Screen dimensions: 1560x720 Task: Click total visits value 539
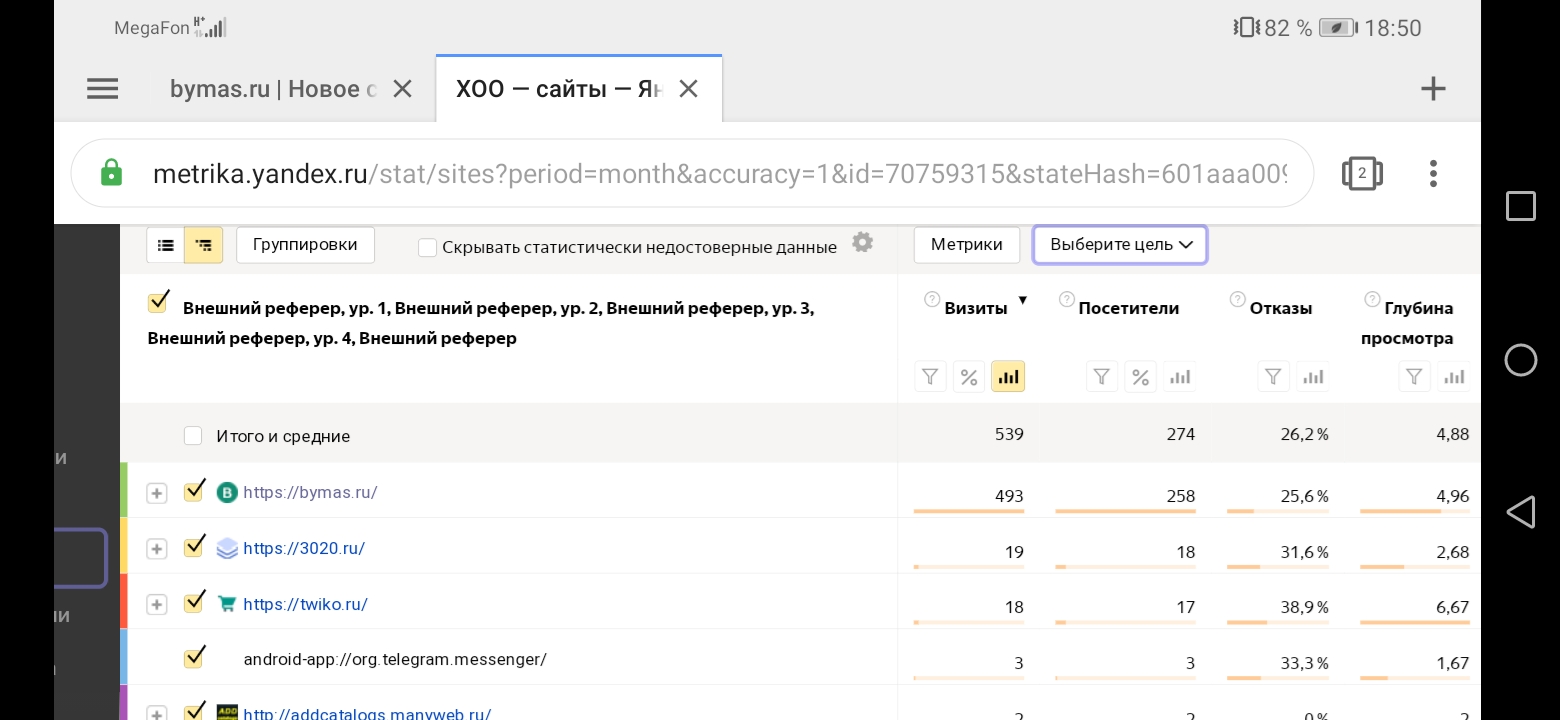(x=1009, y=434)
